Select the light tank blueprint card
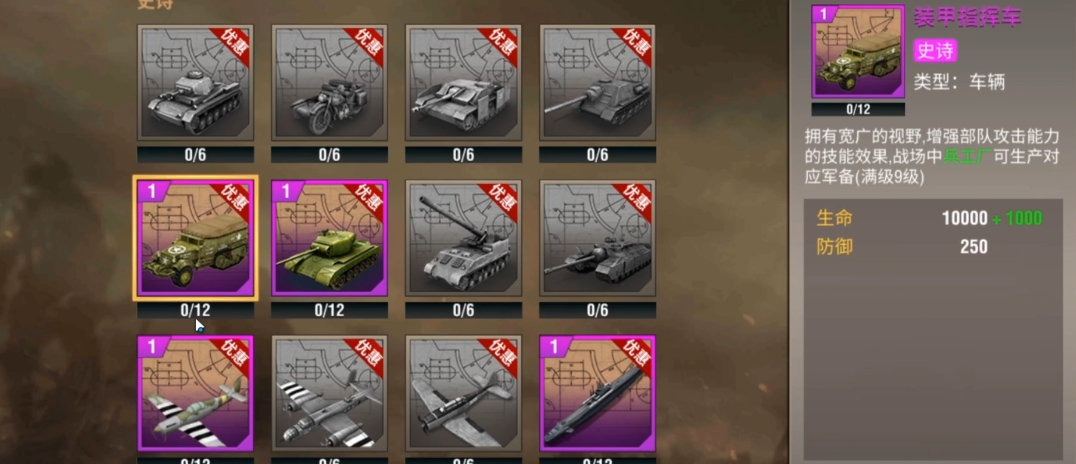Screen dimensions: 1076x464 pyautogui.click(x=196, y=82)
